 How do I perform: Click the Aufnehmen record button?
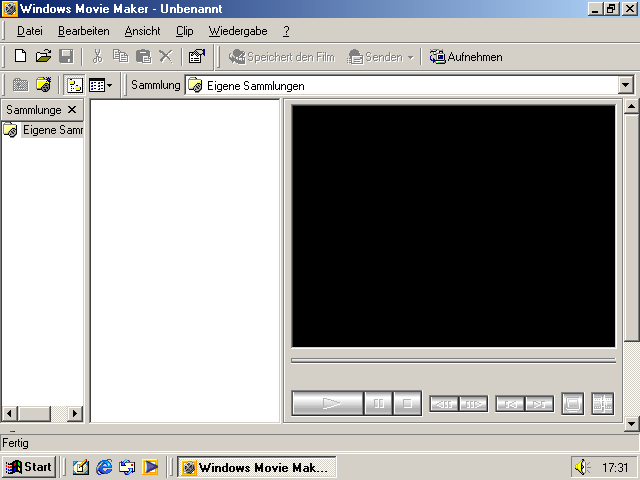click(x=466, y=57)
